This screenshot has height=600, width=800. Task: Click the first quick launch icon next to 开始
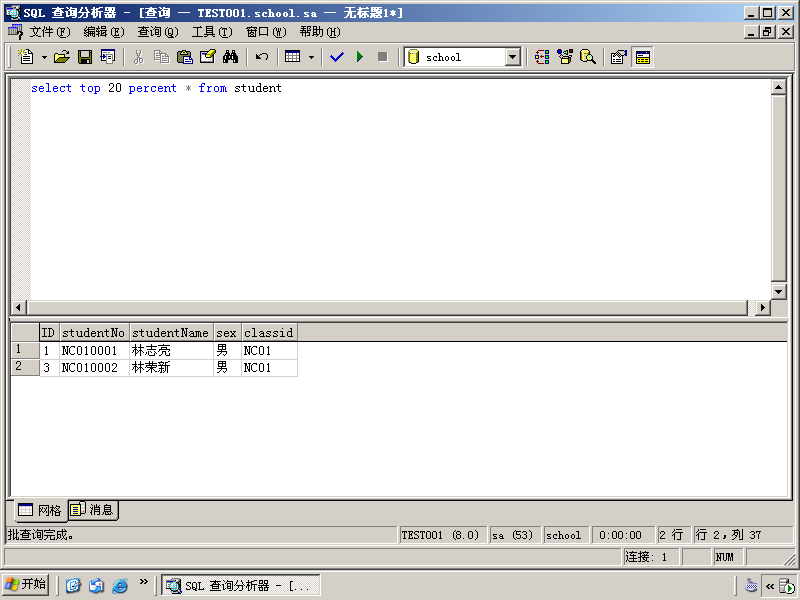point(73,585)
